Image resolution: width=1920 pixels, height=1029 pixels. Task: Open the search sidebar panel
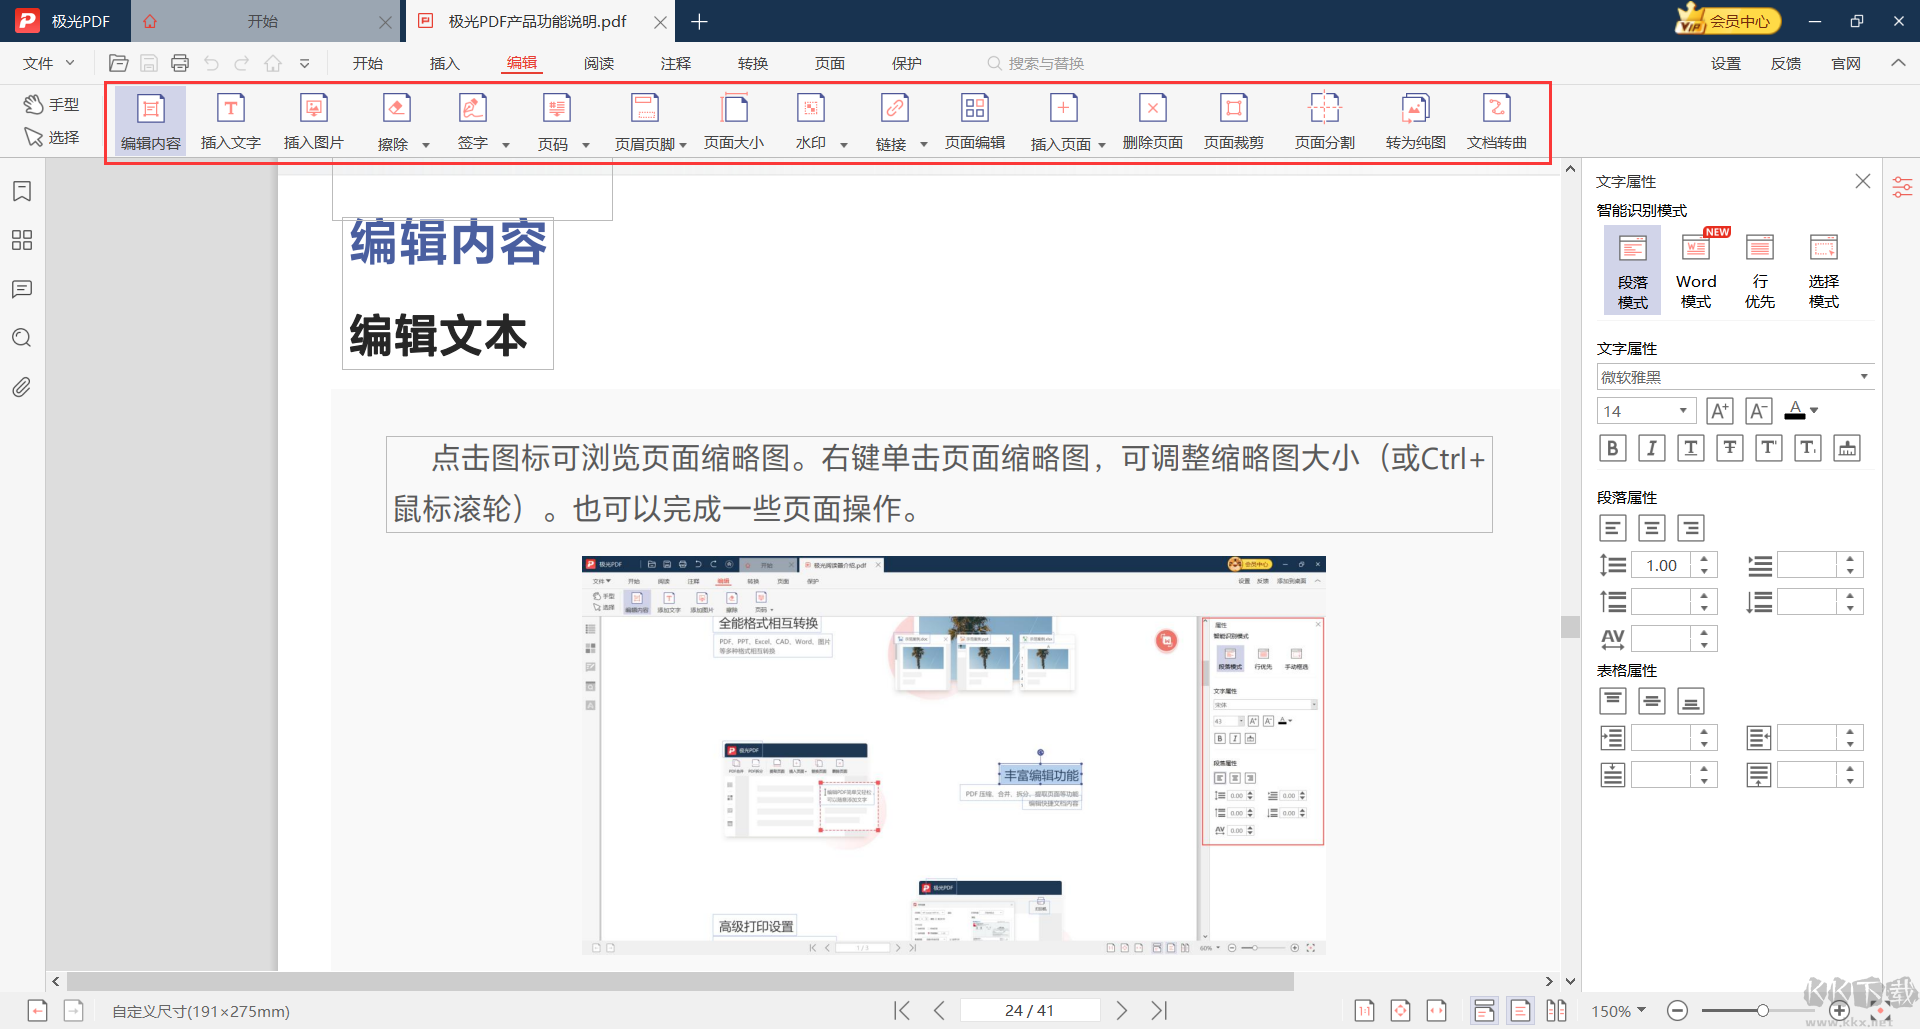22,338
